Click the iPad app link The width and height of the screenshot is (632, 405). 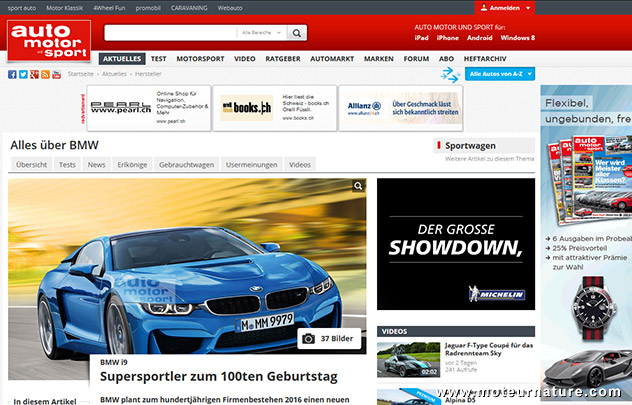pyautogui.click(x=421, y=38)
